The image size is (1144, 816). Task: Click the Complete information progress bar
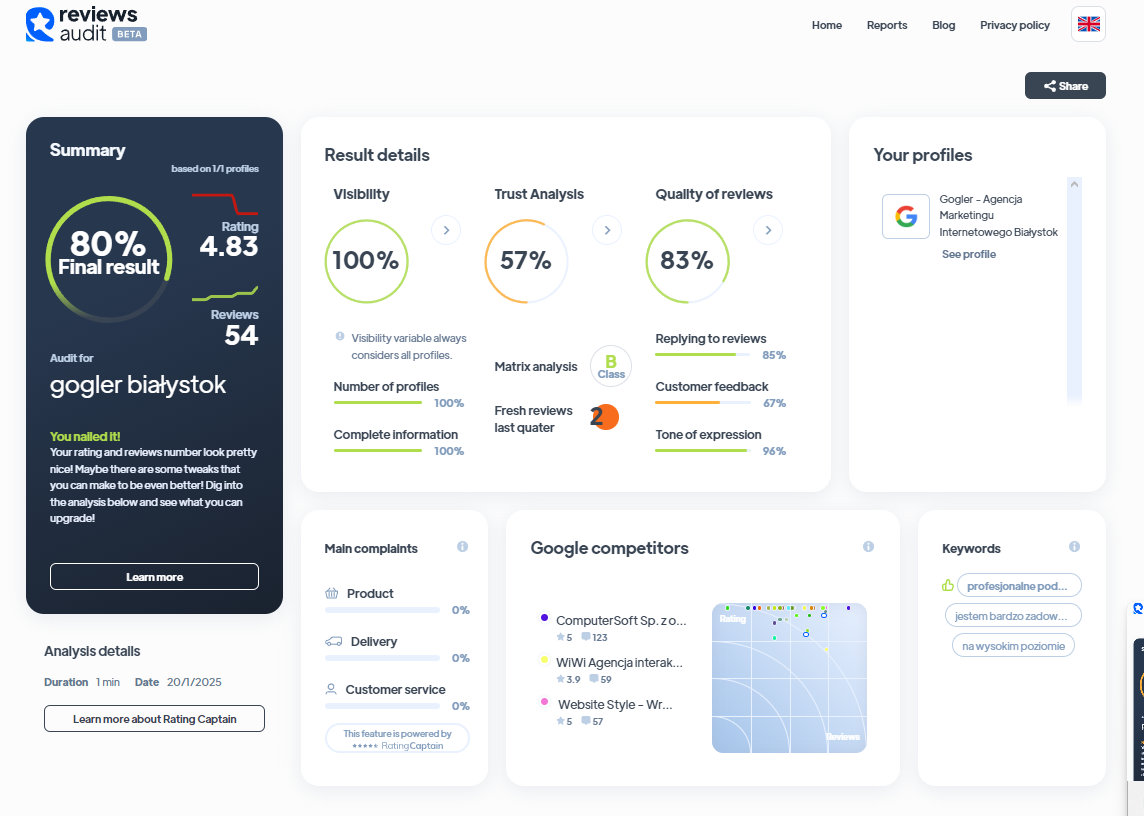(x=378, y=450)
